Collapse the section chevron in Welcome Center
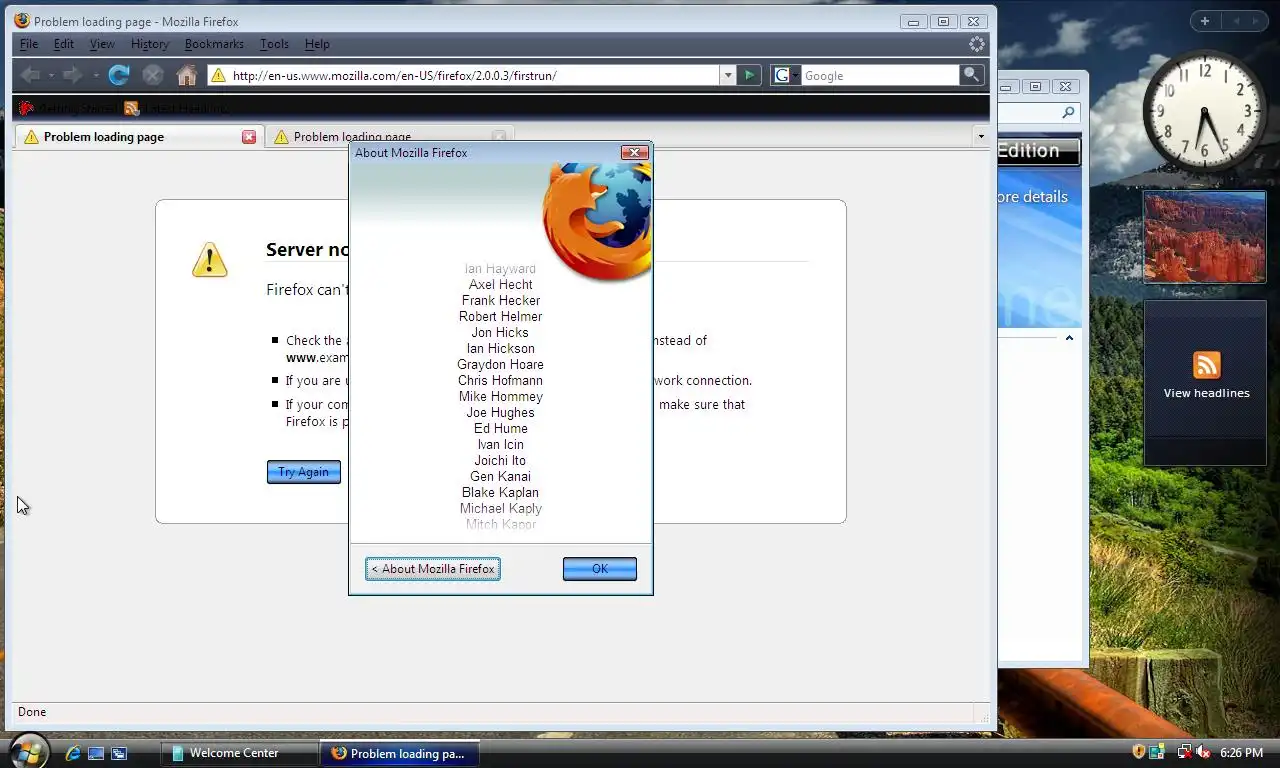The image size is (1280, 768). (1069, 338)
